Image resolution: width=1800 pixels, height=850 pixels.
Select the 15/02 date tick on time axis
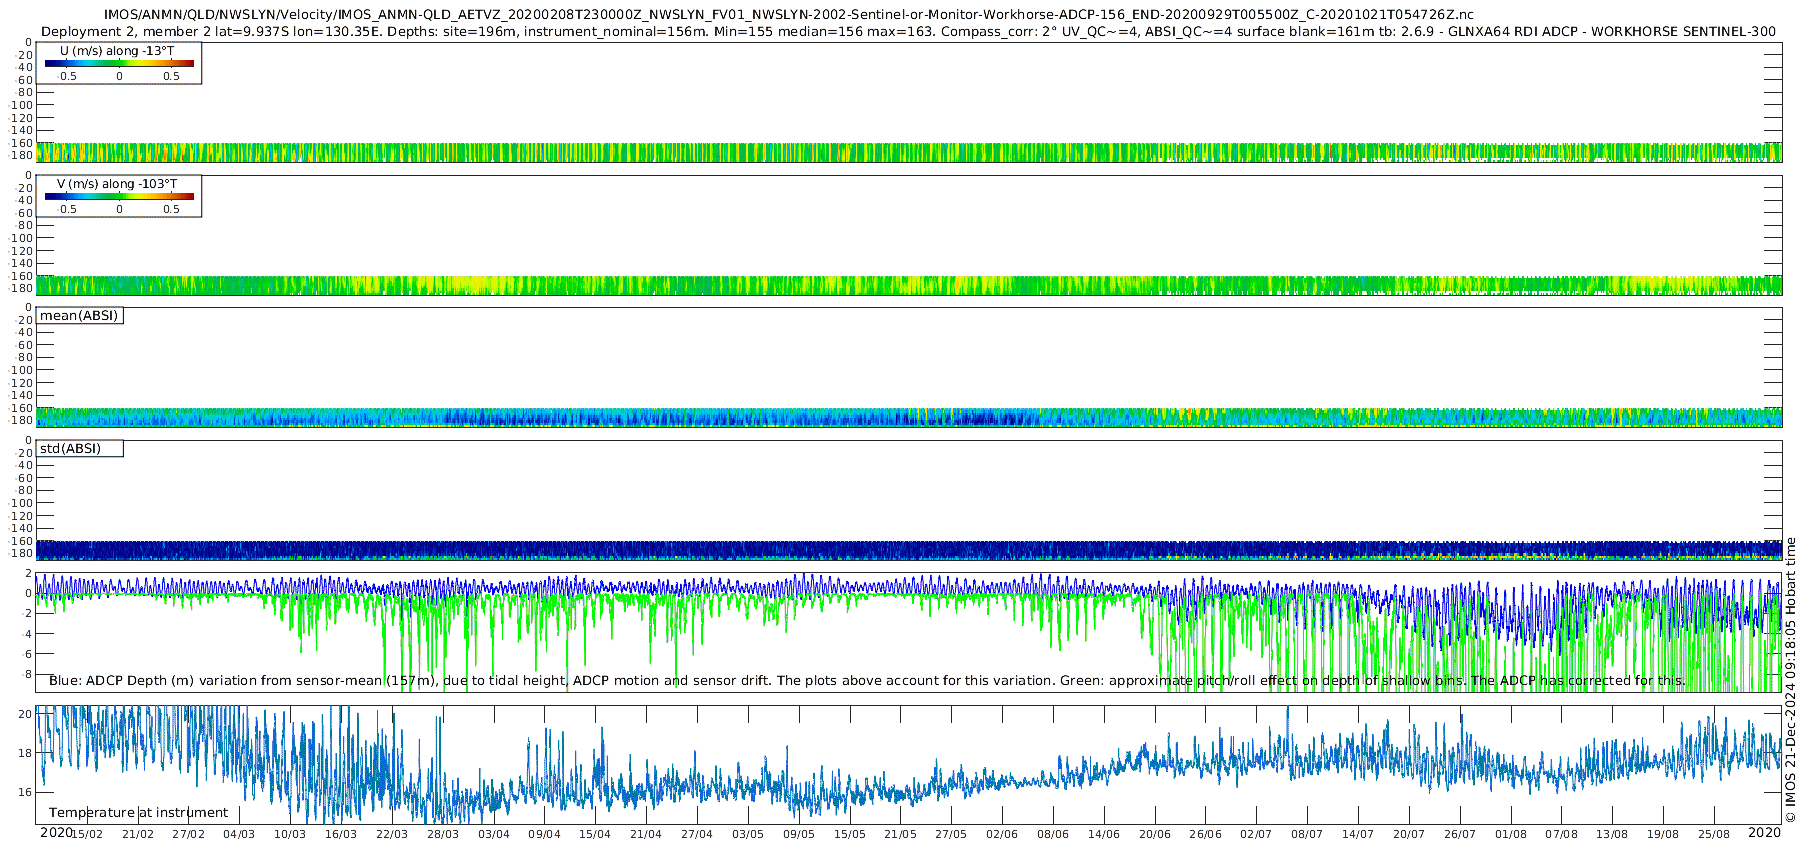click(87, 834)
